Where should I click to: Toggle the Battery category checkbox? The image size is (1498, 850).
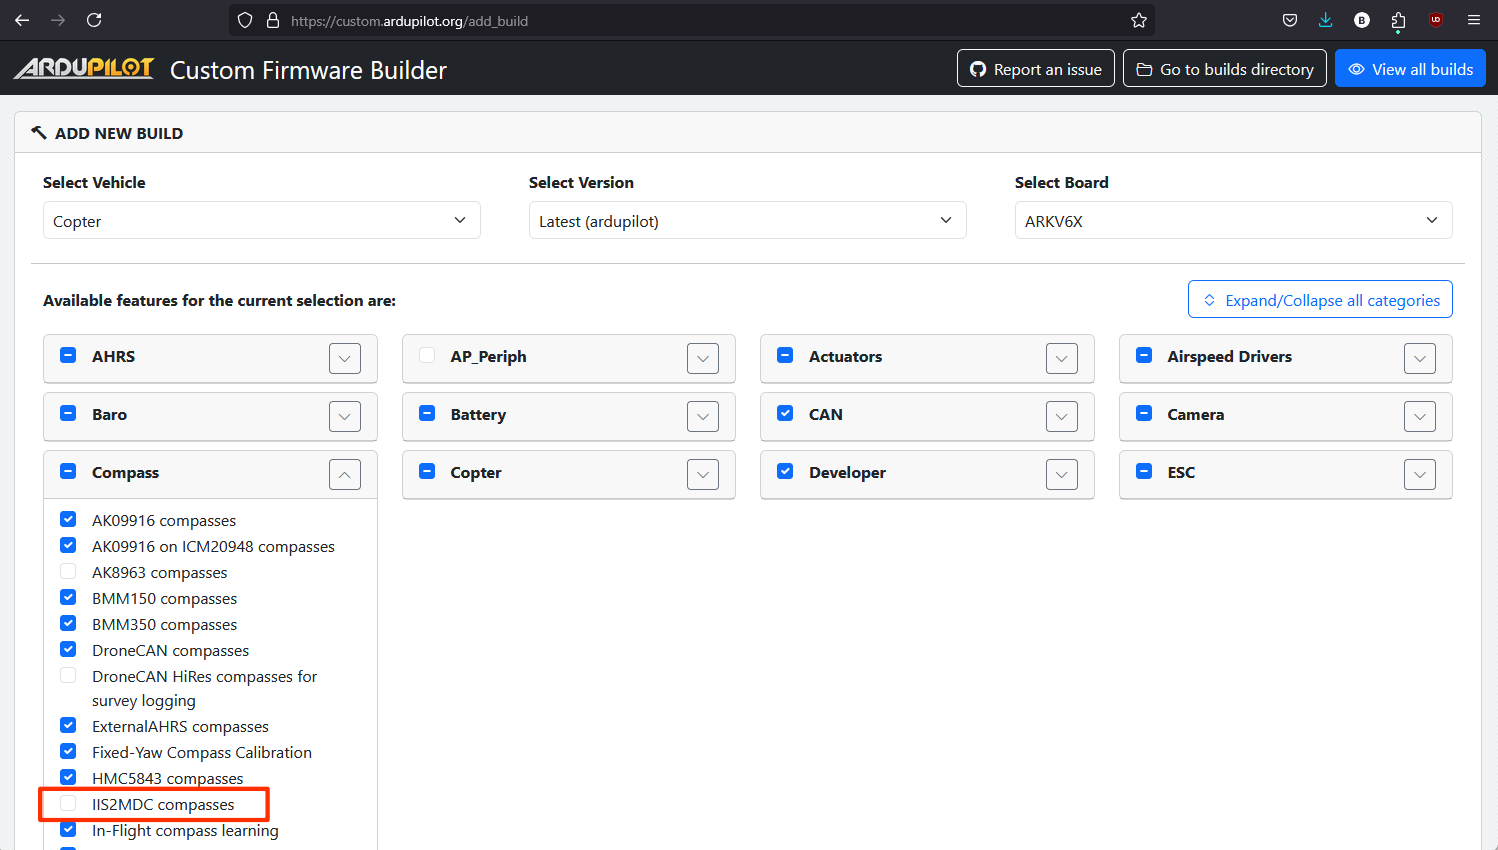click(427, 413)
